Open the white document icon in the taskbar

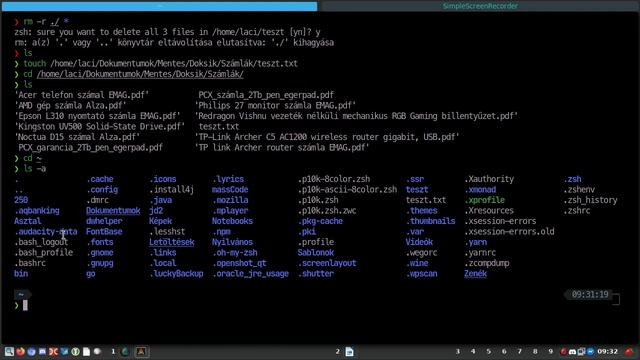tap(87, 351)
